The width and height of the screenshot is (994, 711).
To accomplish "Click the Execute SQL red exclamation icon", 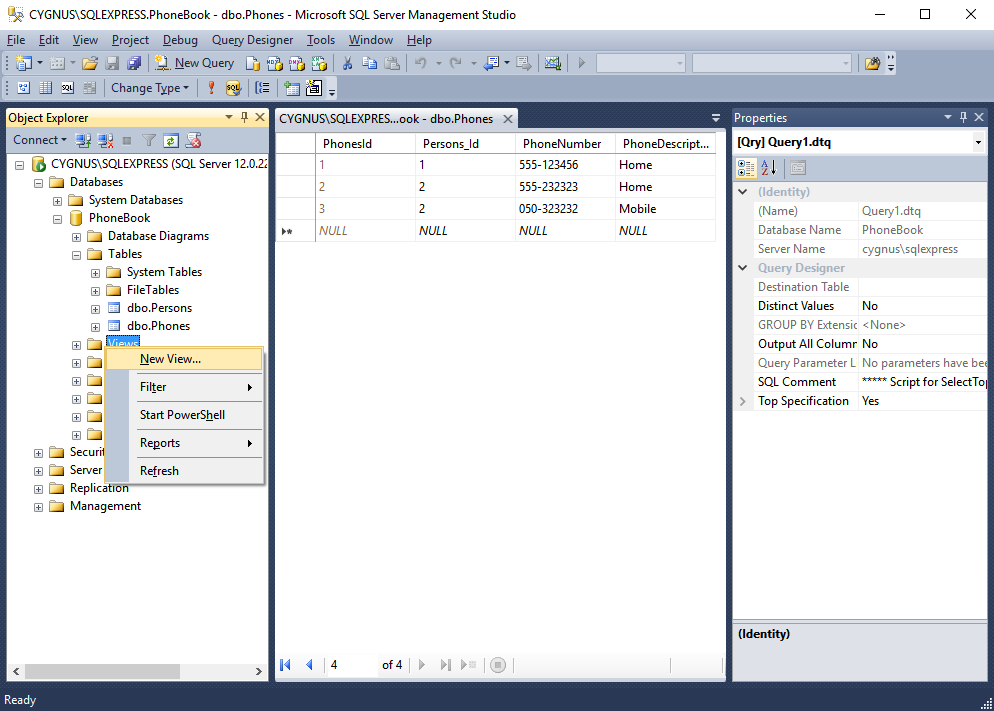I will click(x=211, y=88).
